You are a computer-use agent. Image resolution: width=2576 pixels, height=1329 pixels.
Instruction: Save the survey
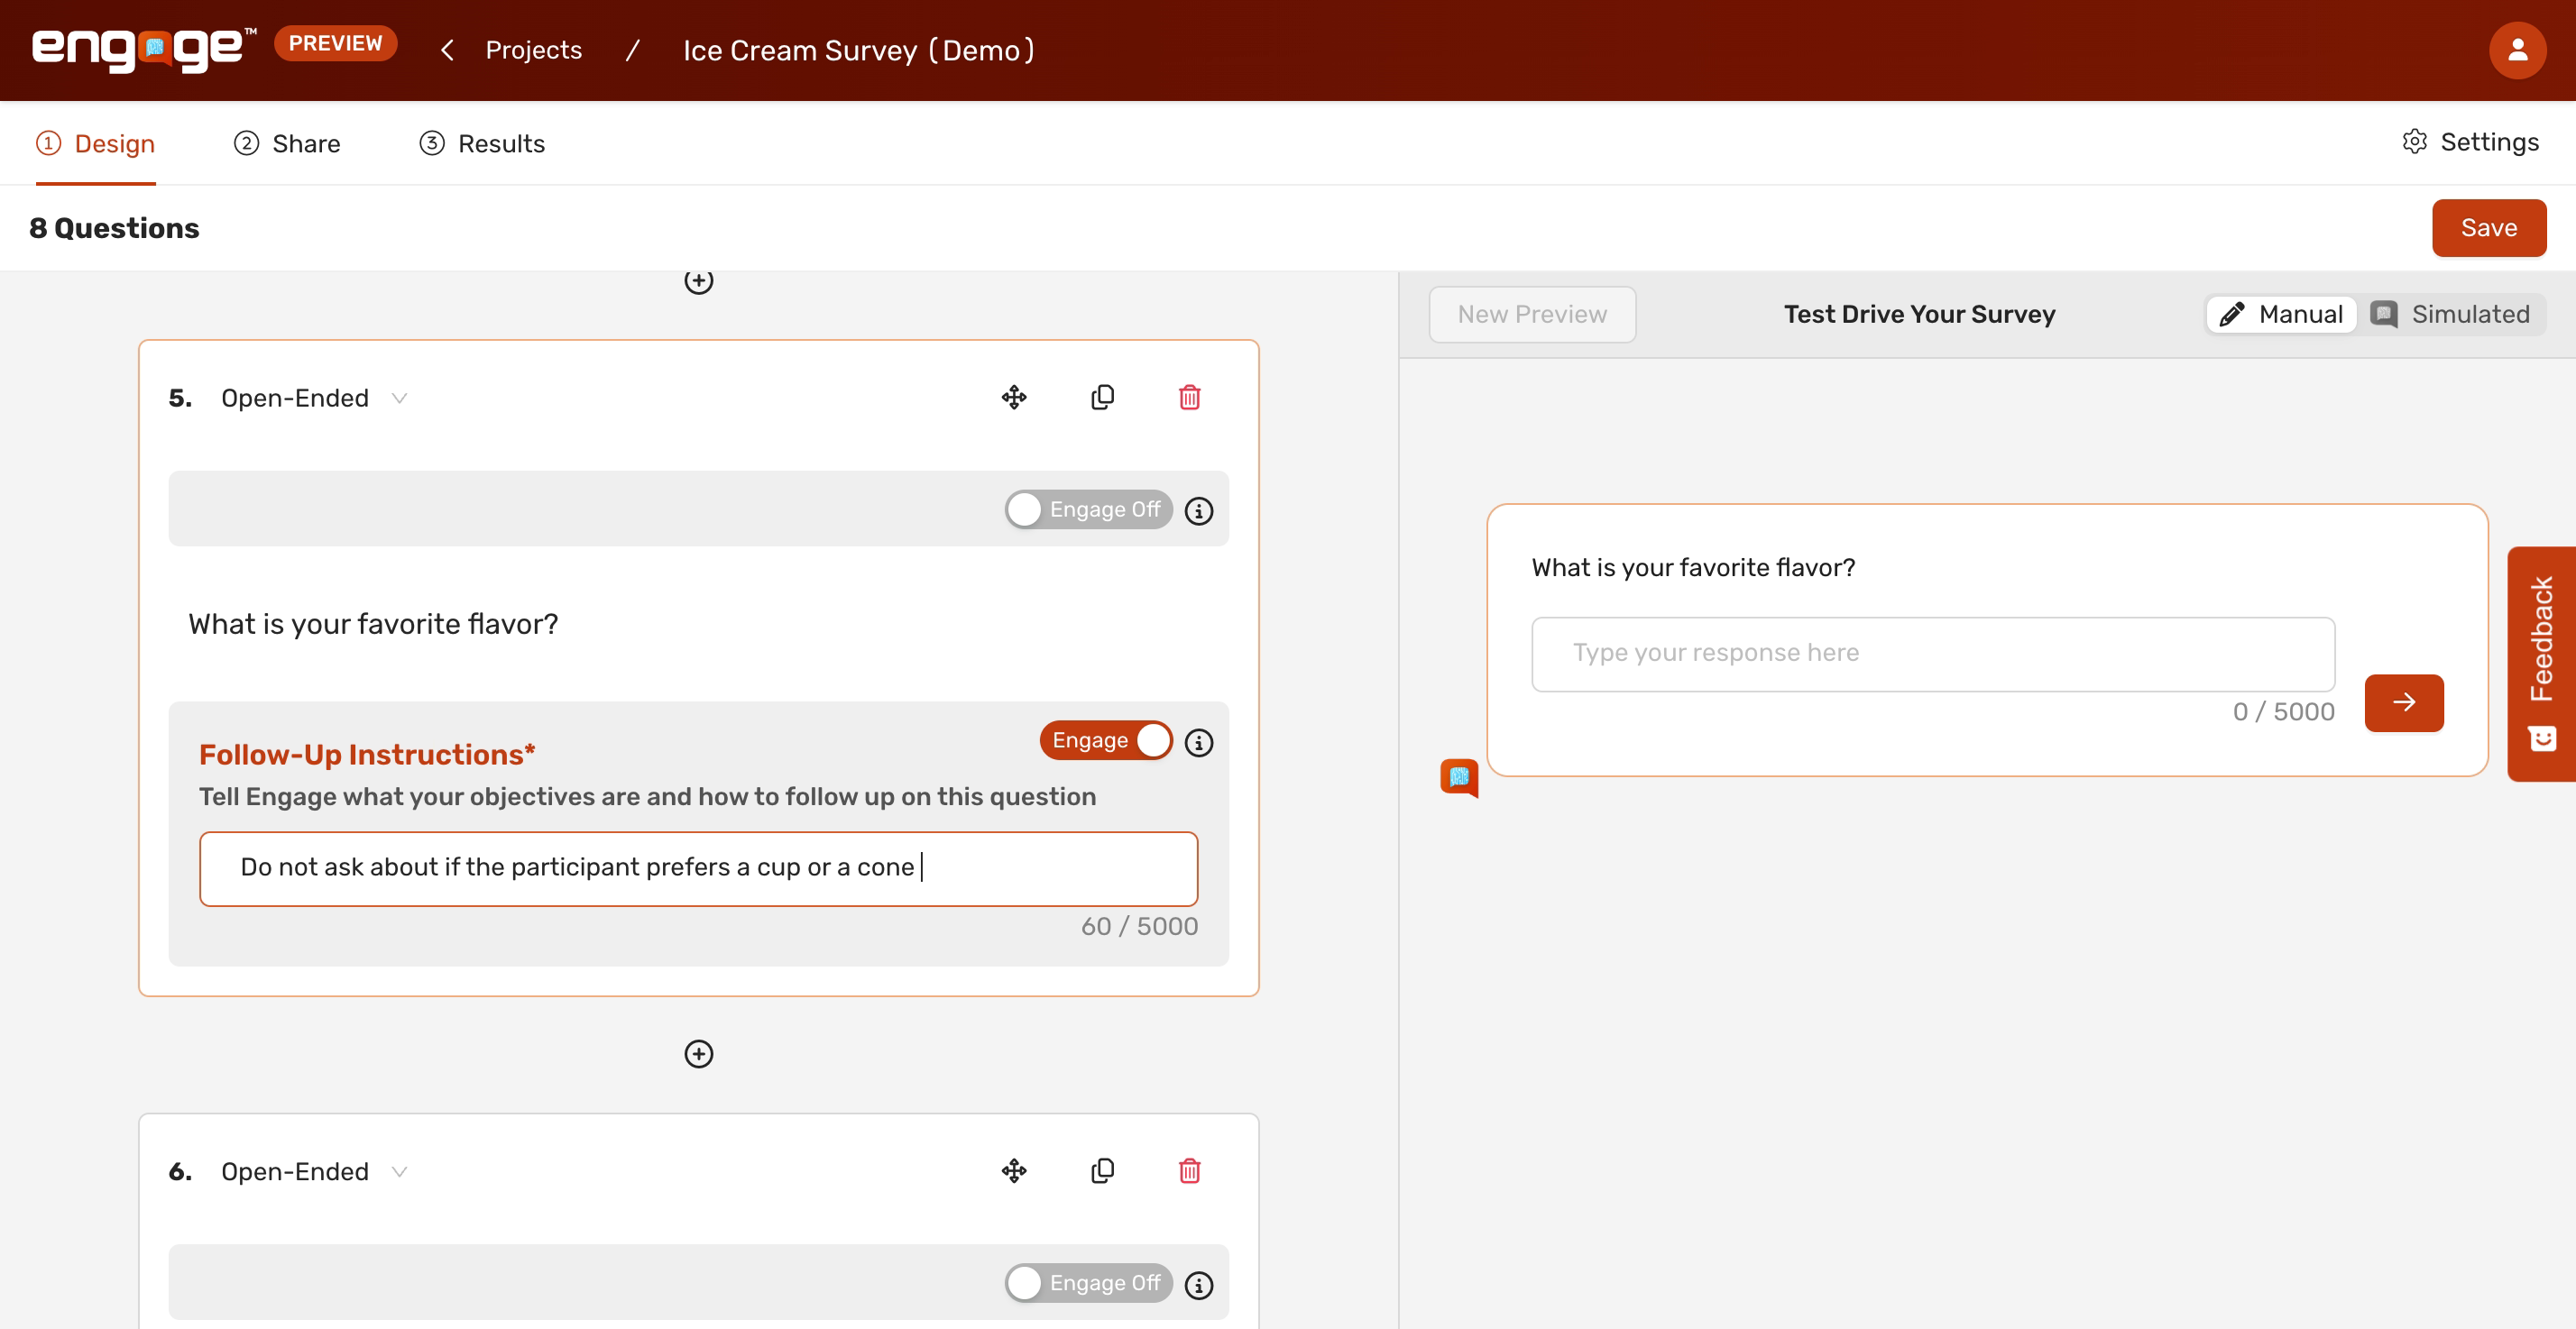2488,228
